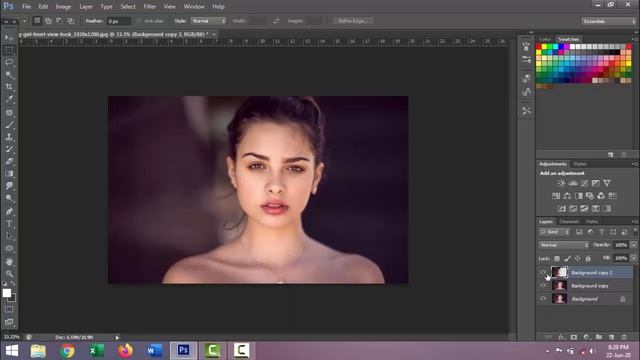Open the Windows Start menu
This screenshot has width=640, height=360.
pyautogui.click(x=12, y=351)
